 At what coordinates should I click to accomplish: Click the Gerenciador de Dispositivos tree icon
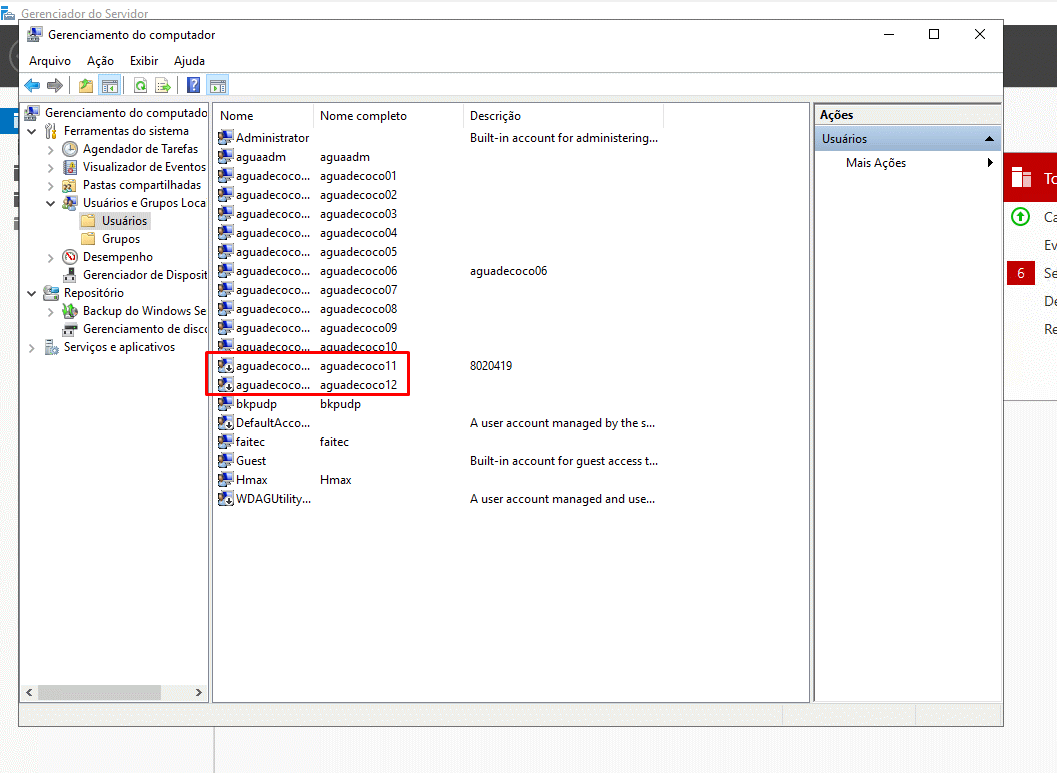click(70, 275)
